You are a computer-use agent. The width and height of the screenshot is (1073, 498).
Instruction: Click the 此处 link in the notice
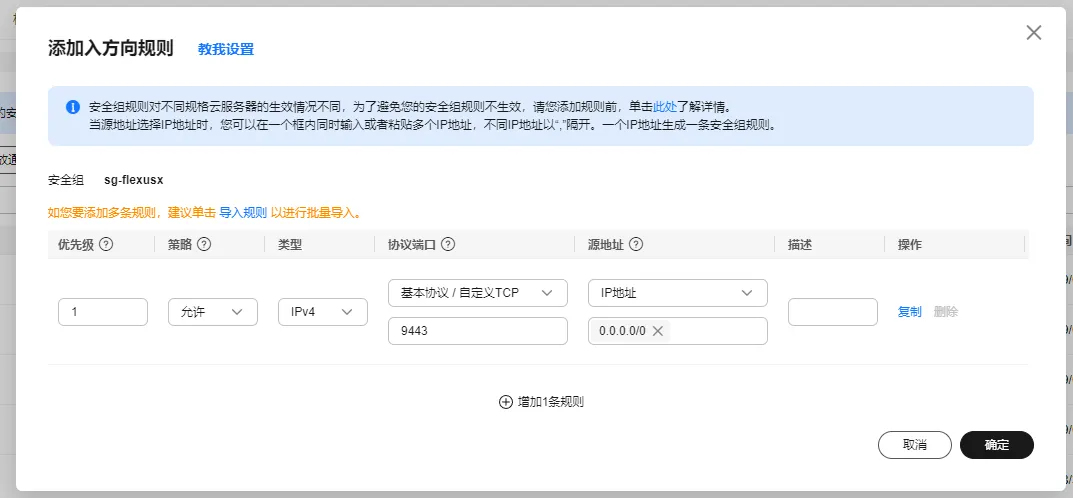click(666, 106)
